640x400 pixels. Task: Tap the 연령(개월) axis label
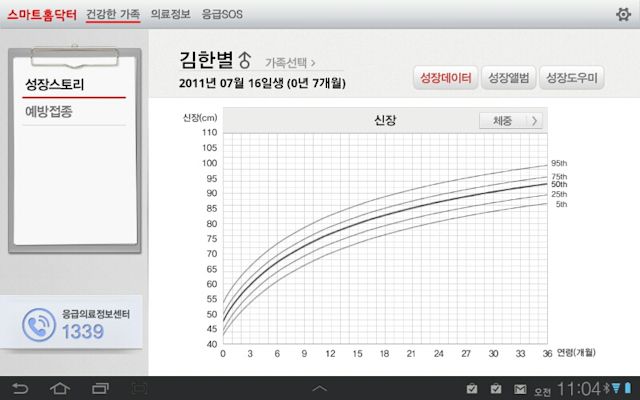[576, 353]
